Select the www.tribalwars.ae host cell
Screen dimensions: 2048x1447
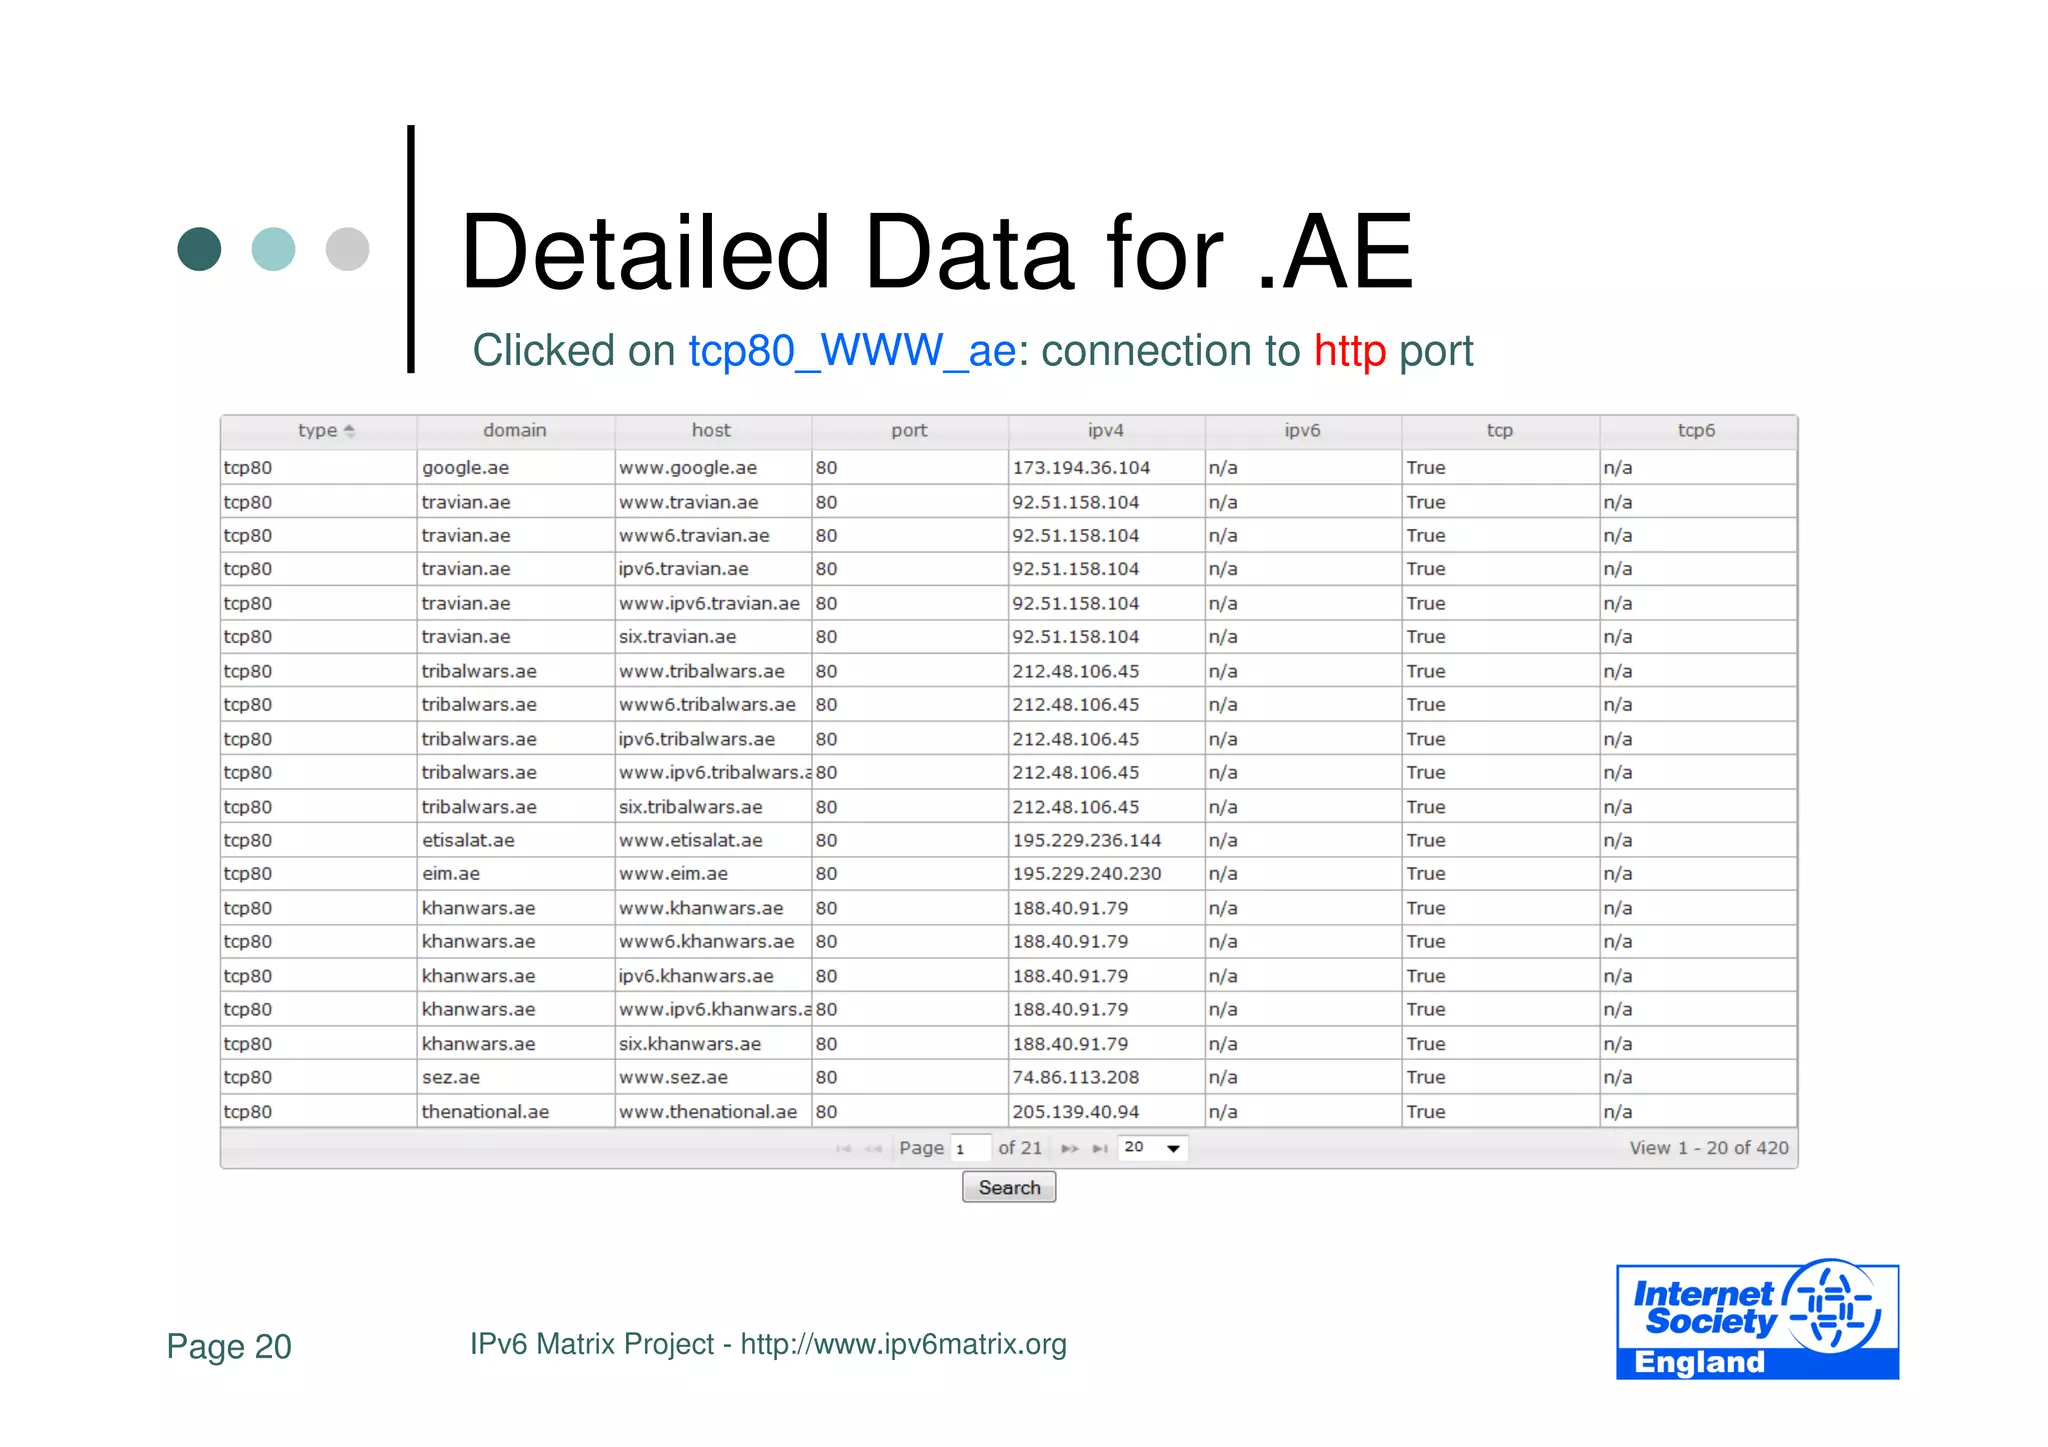point(713,671)
